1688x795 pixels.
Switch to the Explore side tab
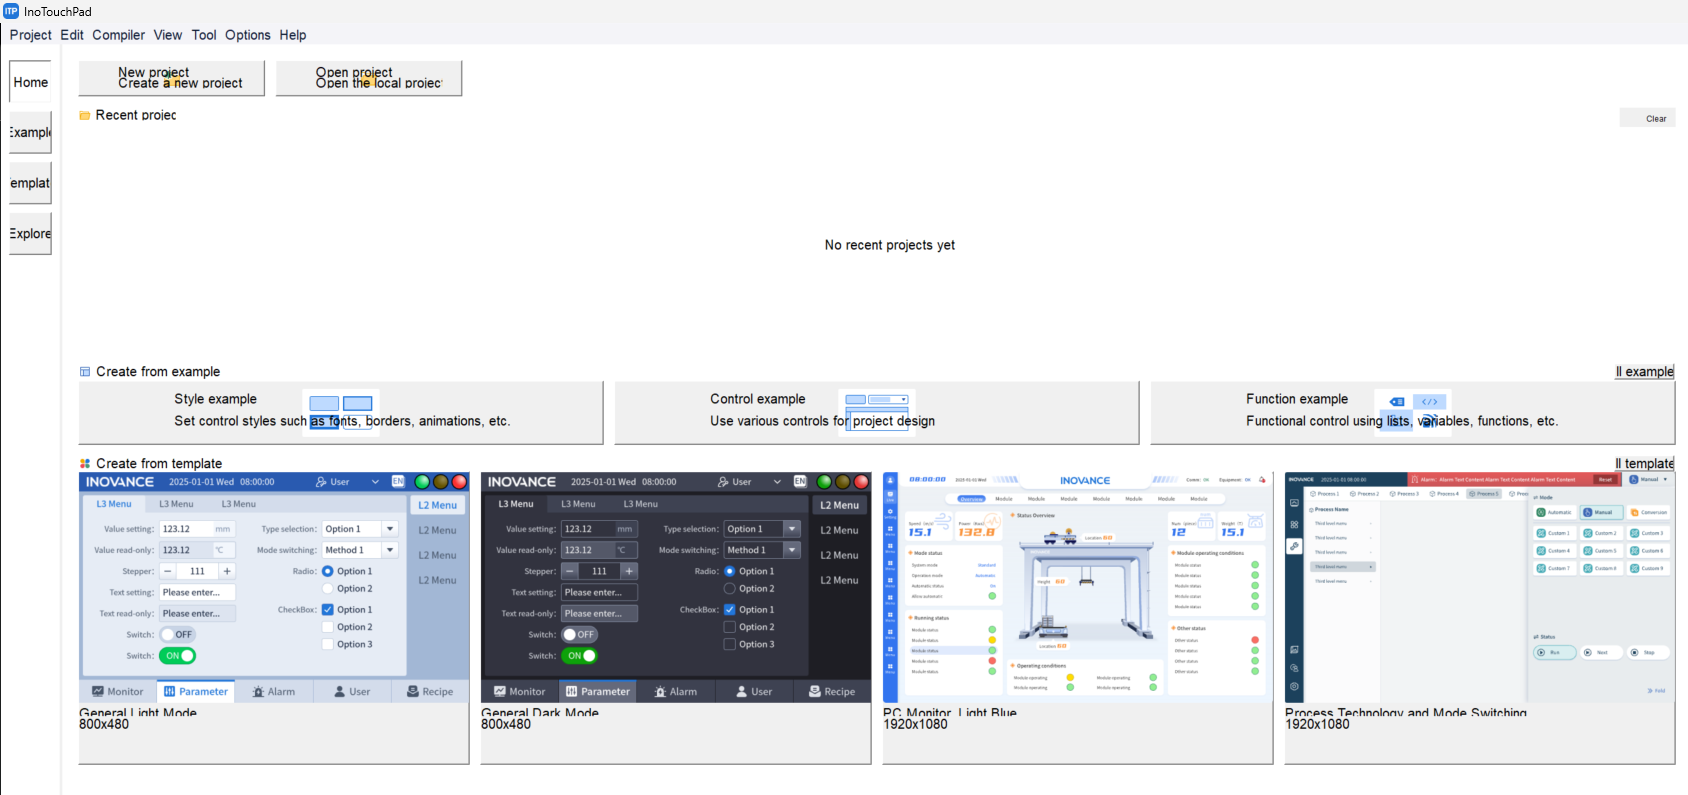[x=30, y=234]
